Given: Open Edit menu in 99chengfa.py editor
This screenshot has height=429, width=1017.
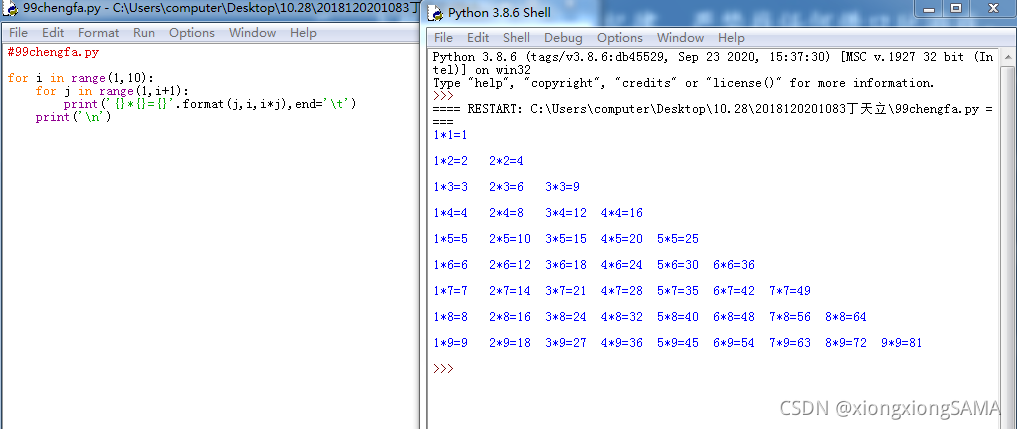Looking at the screenshot, I should tap(53, 32).
